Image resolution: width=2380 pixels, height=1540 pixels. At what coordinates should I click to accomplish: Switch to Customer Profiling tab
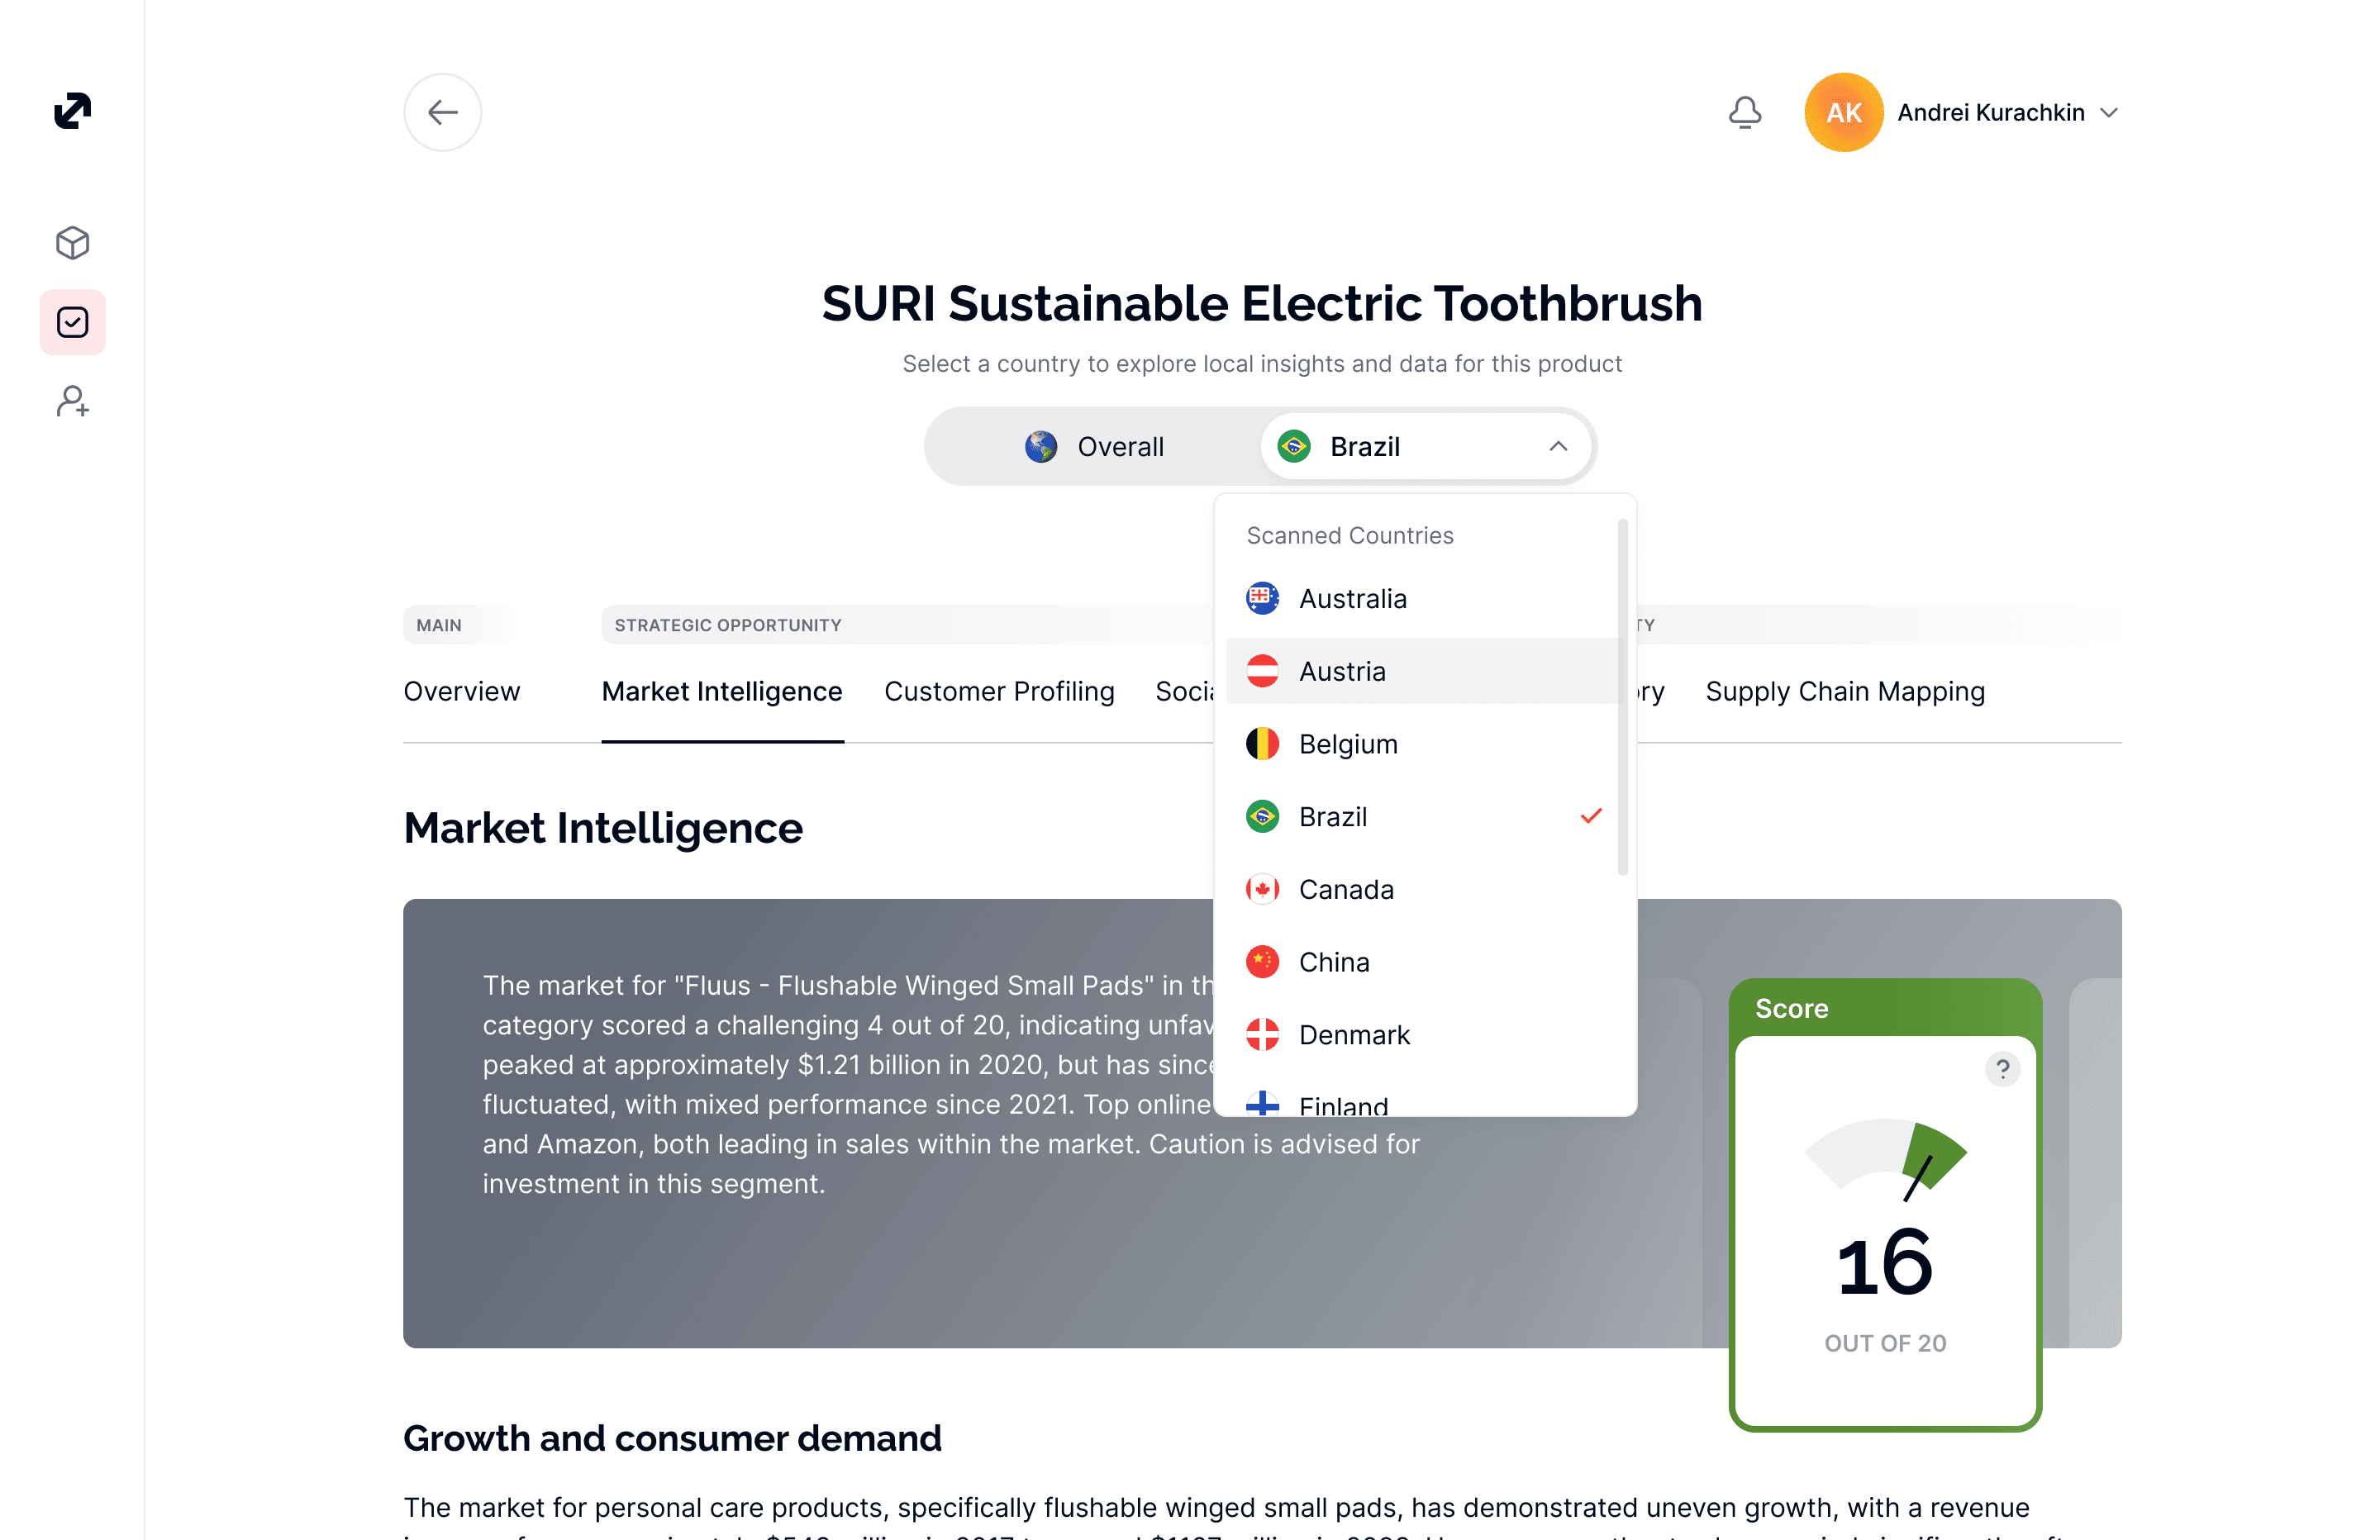click(x=998, y=691)
